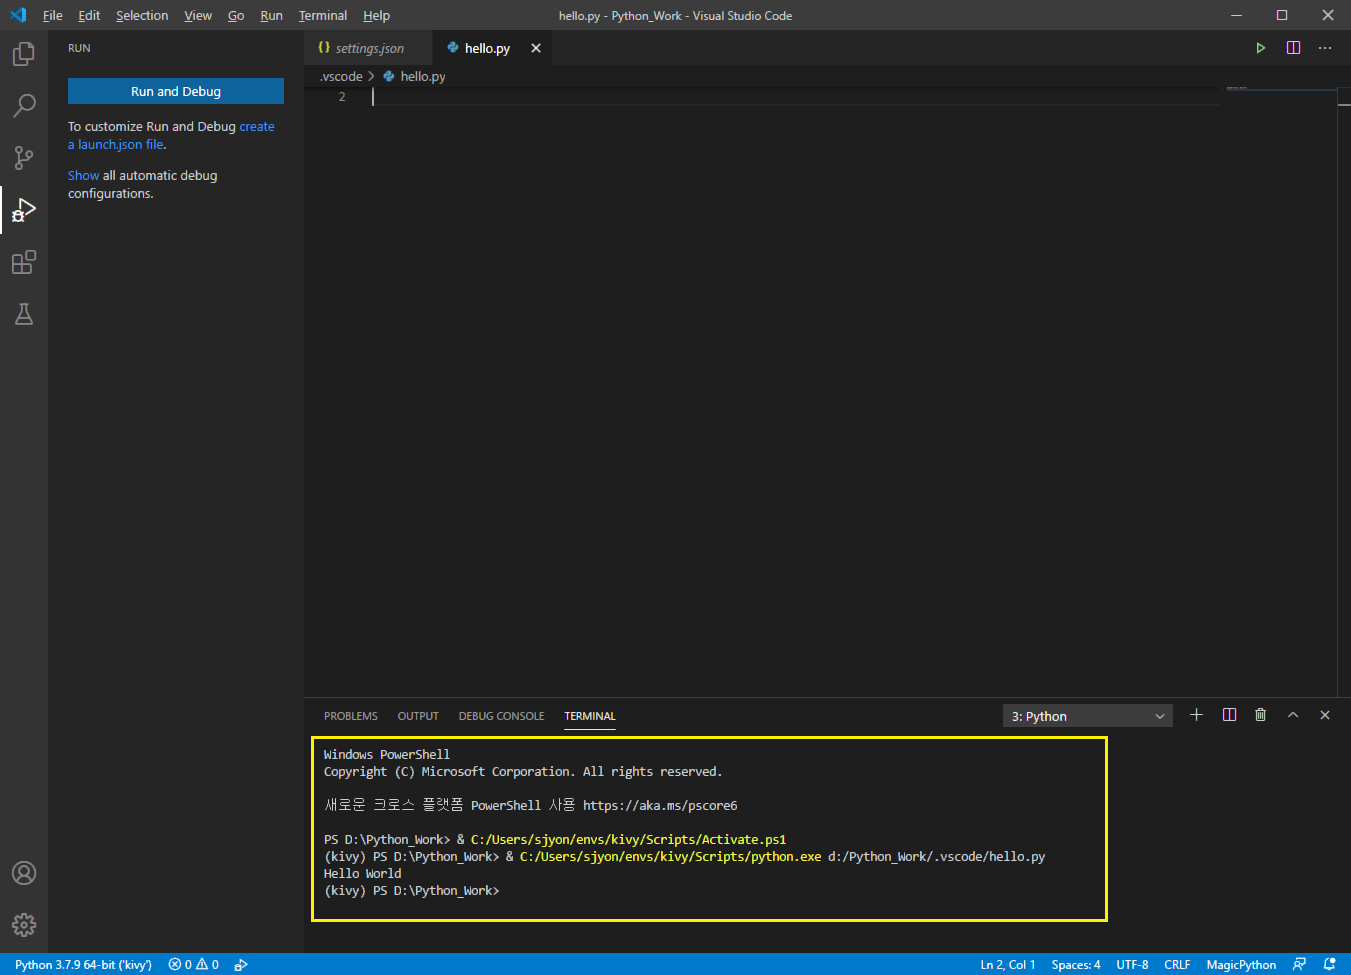
Task: Switch to the settings.json tab
Action: coord(368,48)
